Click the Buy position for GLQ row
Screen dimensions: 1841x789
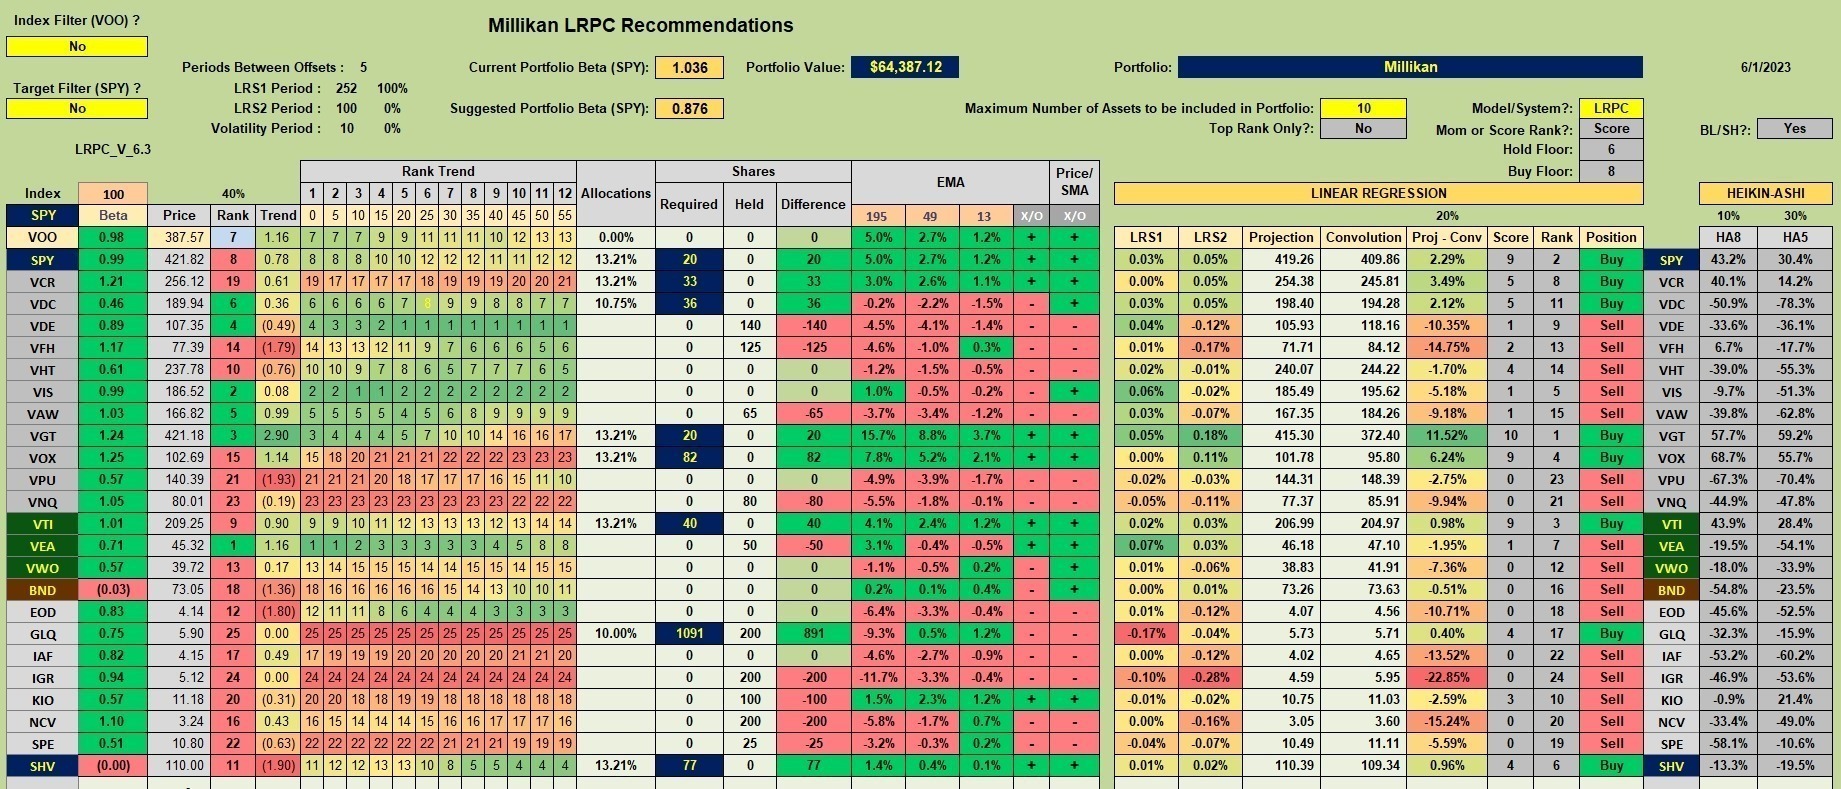[x=1611, y=633]
